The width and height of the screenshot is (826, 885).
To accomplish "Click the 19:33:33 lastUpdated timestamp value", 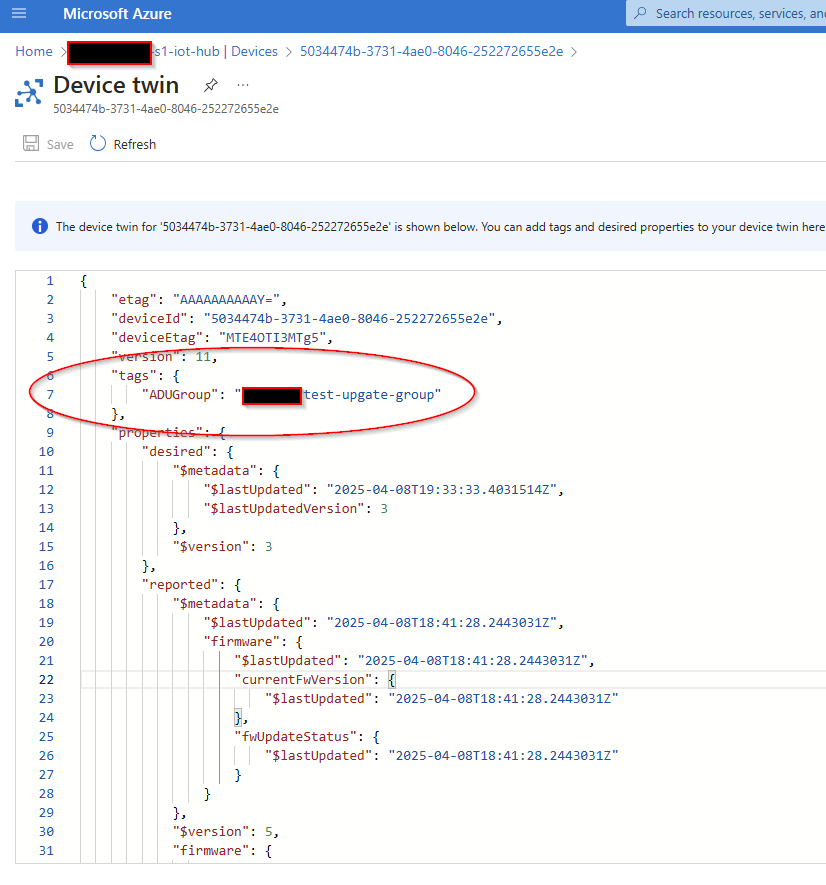I will (x=442, y=490).
